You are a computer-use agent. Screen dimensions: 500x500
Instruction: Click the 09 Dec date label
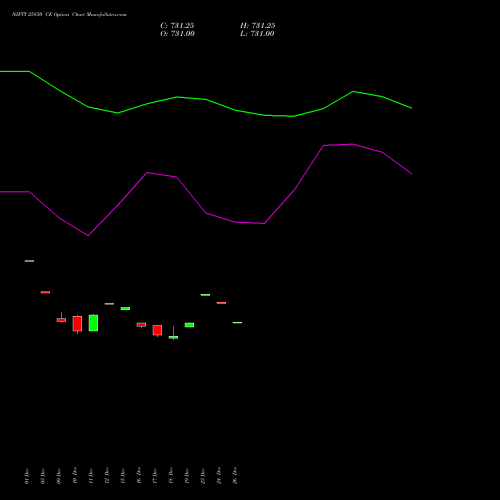click(59, 476)
